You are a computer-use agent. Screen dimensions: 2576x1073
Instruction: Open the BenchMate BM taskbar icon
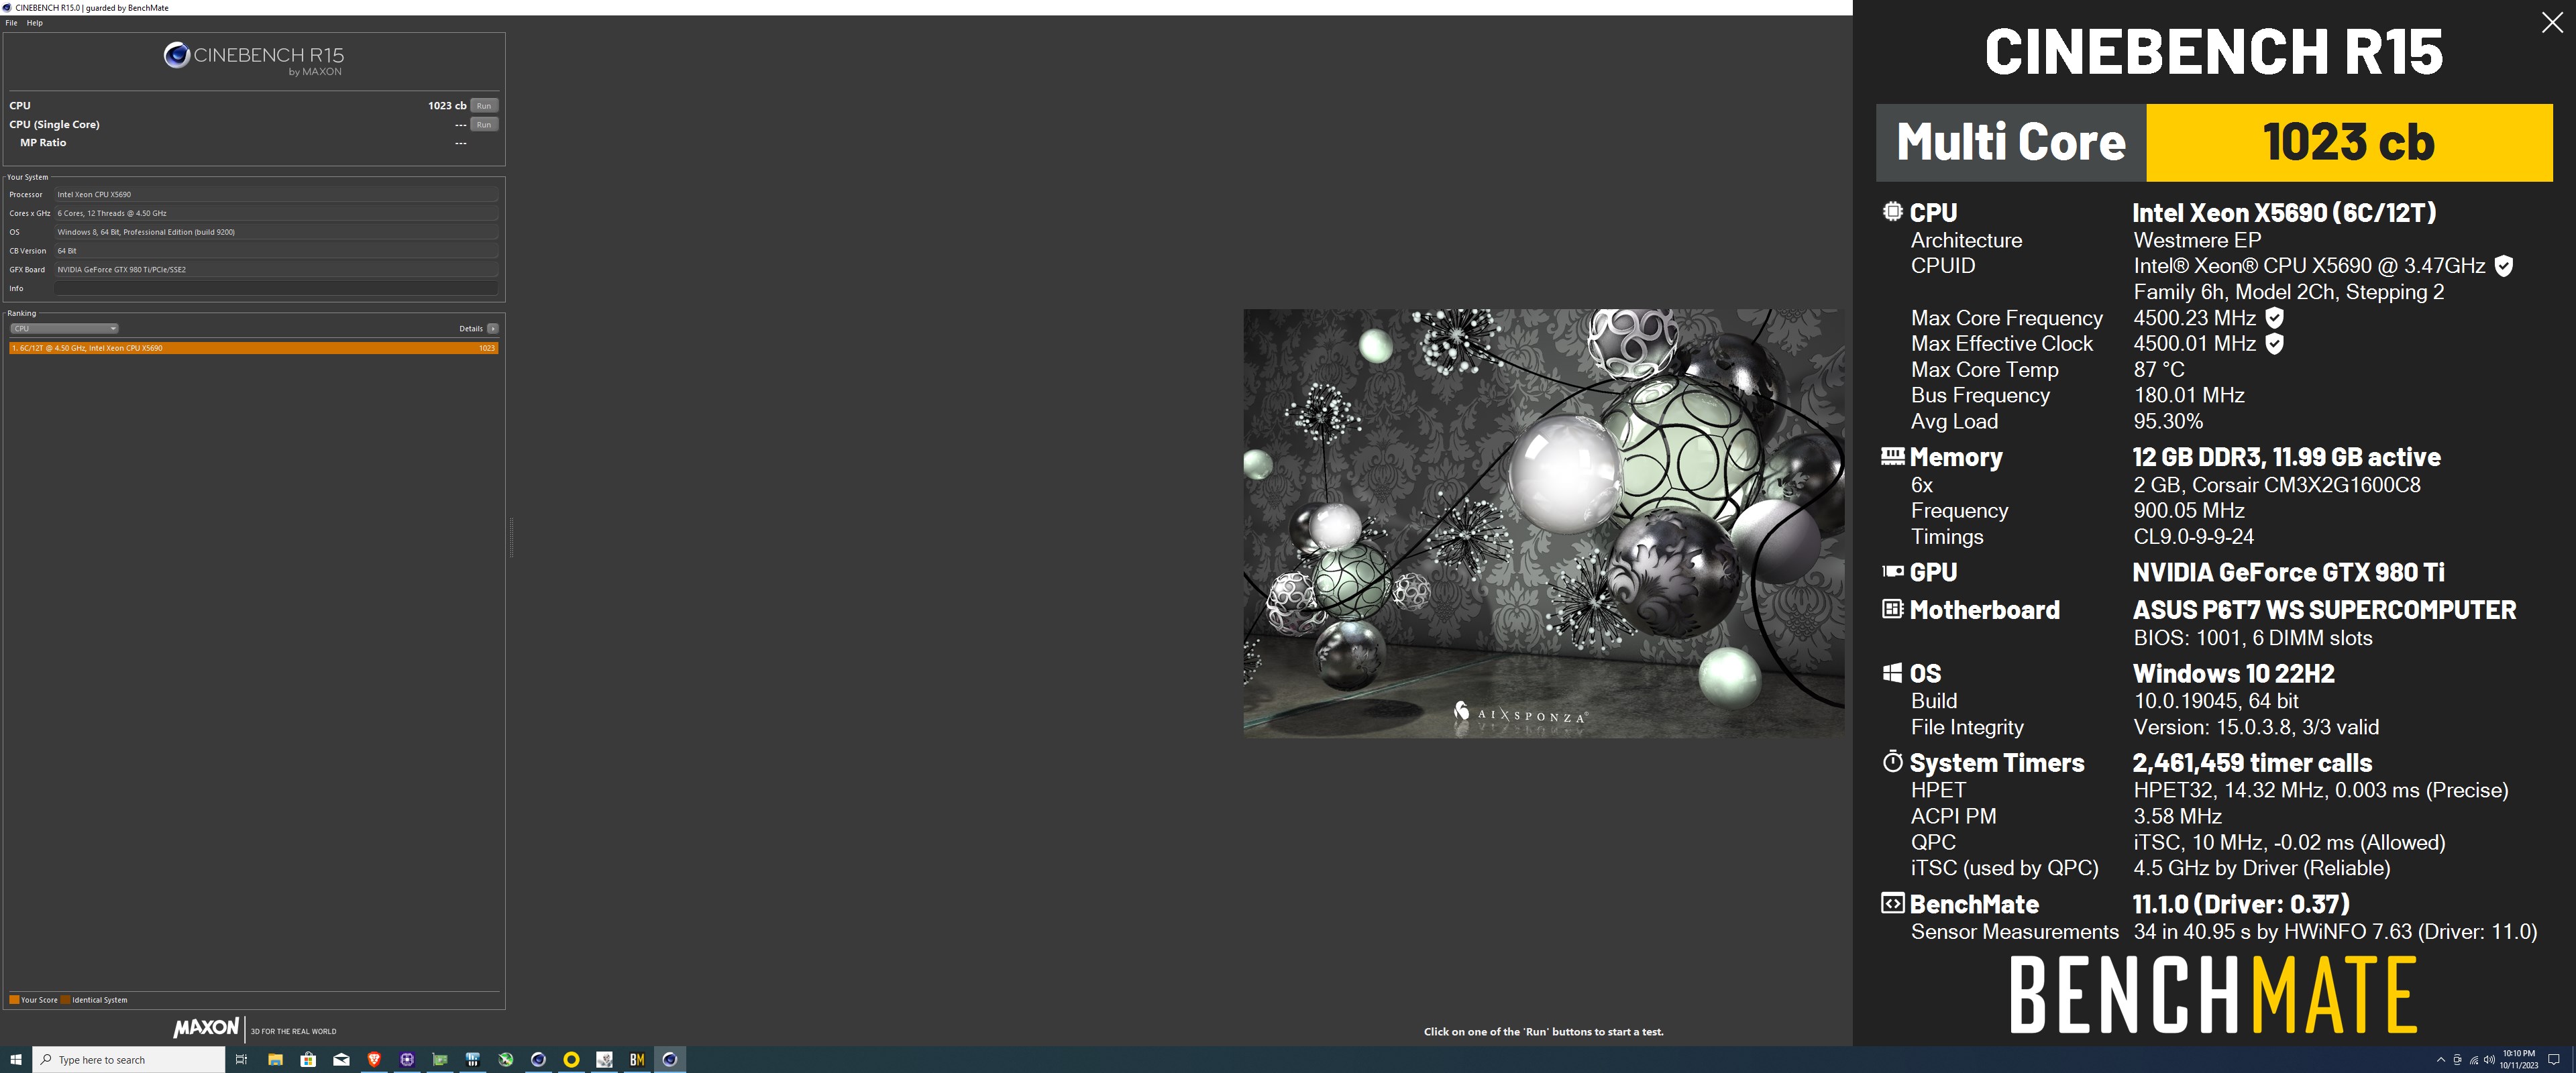pyautogui.click(x=637, y=1060)
